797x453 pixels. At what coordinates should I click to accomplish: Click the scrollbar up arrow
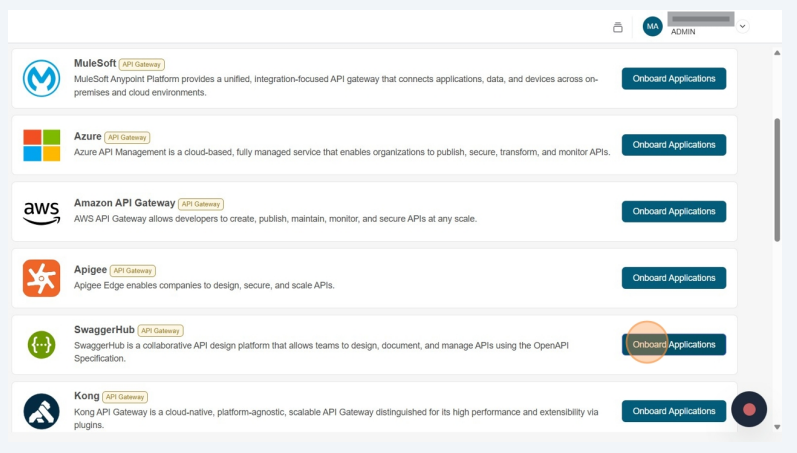point(778,52)
